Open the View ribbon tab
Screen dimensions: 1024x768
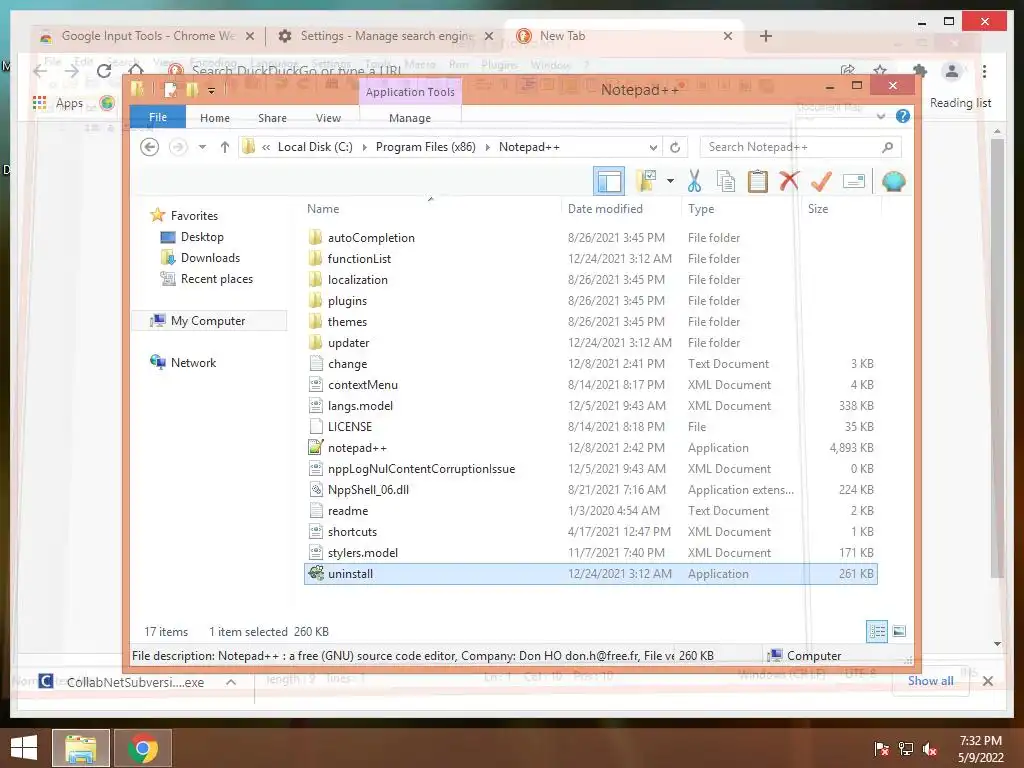328,118
